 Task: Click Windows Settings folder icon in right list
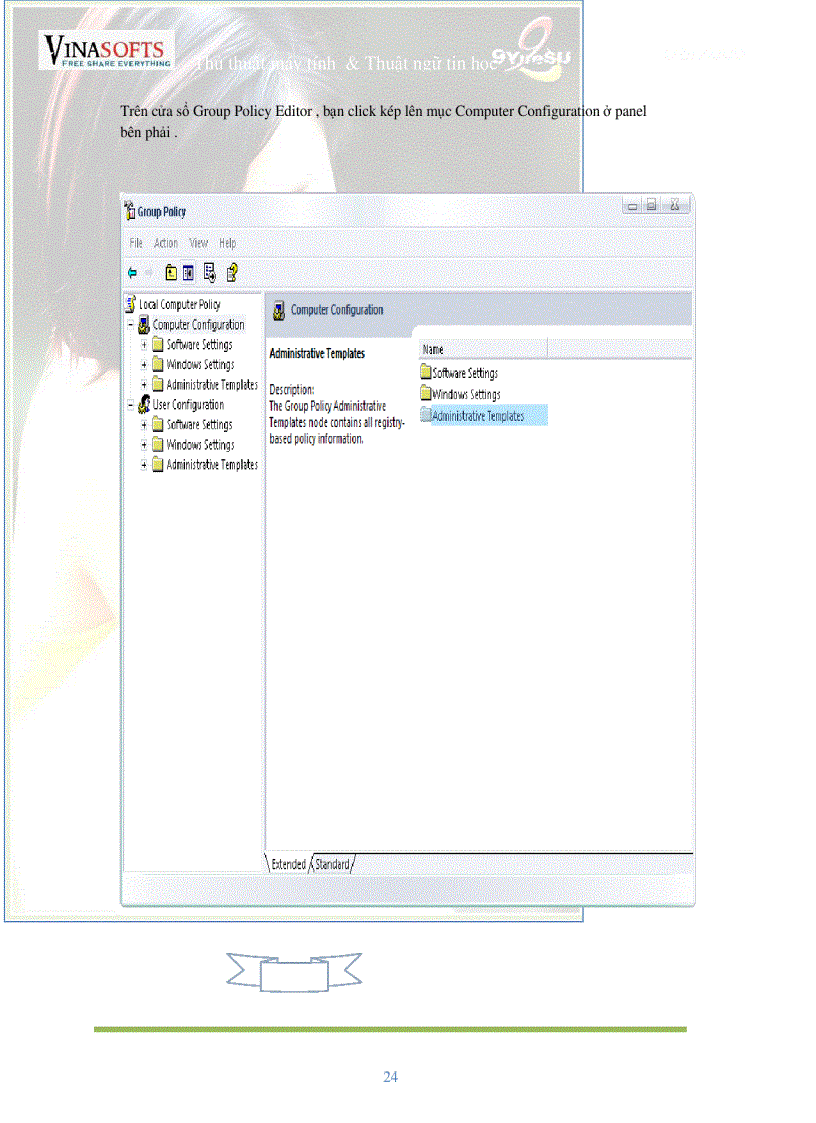pos(425,394)
